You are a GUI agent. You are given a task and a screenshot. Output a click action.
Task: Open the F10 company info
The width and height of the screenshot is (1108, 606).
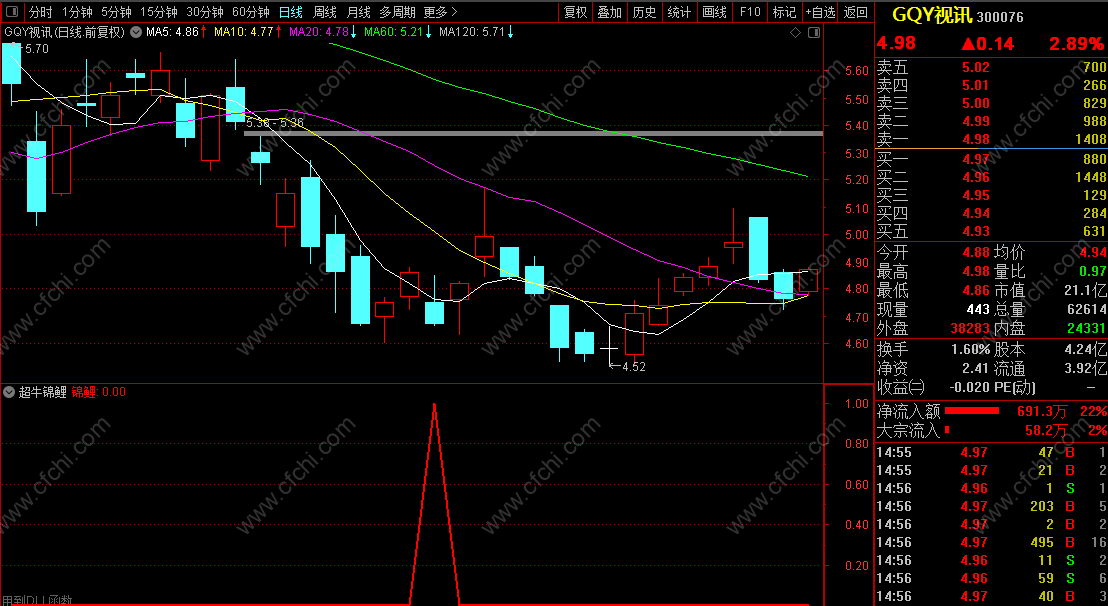[750, 12]
